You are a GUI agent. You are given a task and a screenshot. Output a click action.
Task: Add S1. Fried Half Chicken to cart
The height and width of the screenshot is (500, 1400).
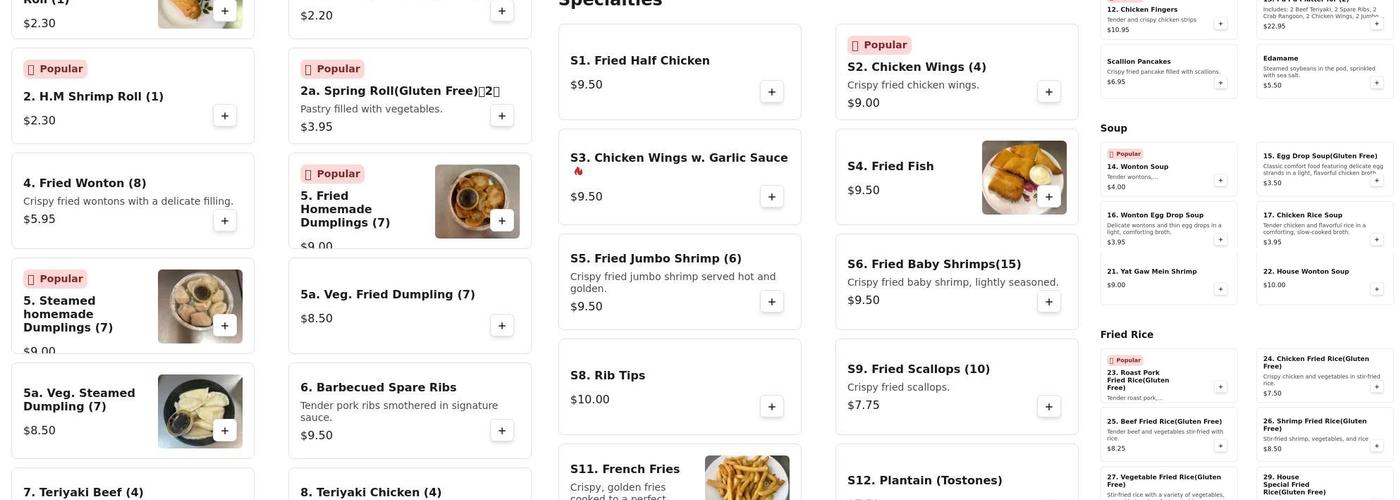(771, 92)
